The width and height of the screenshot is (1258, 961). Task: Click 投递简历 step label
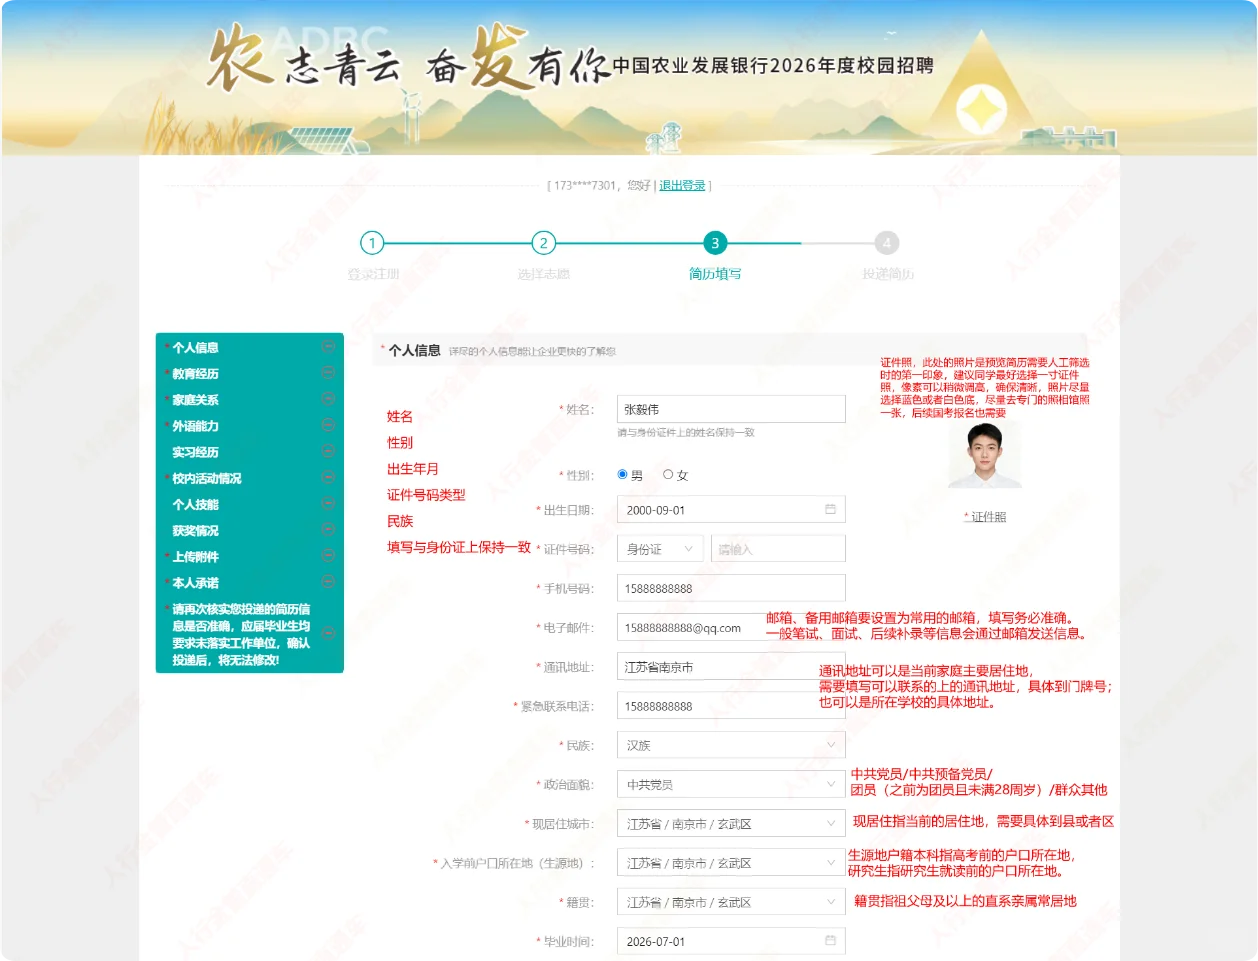(x=888, y=274)
